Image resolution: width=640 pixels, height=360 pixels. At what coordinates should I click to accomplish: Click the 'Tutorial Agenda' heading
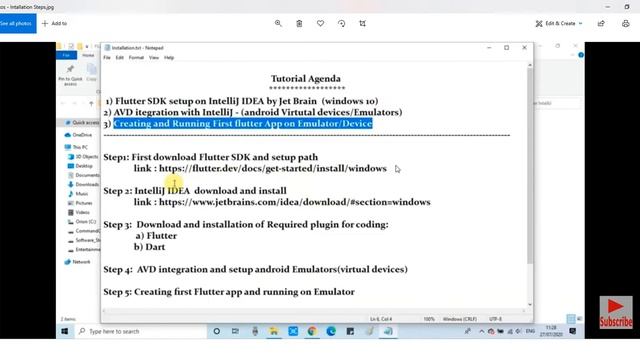306,78
